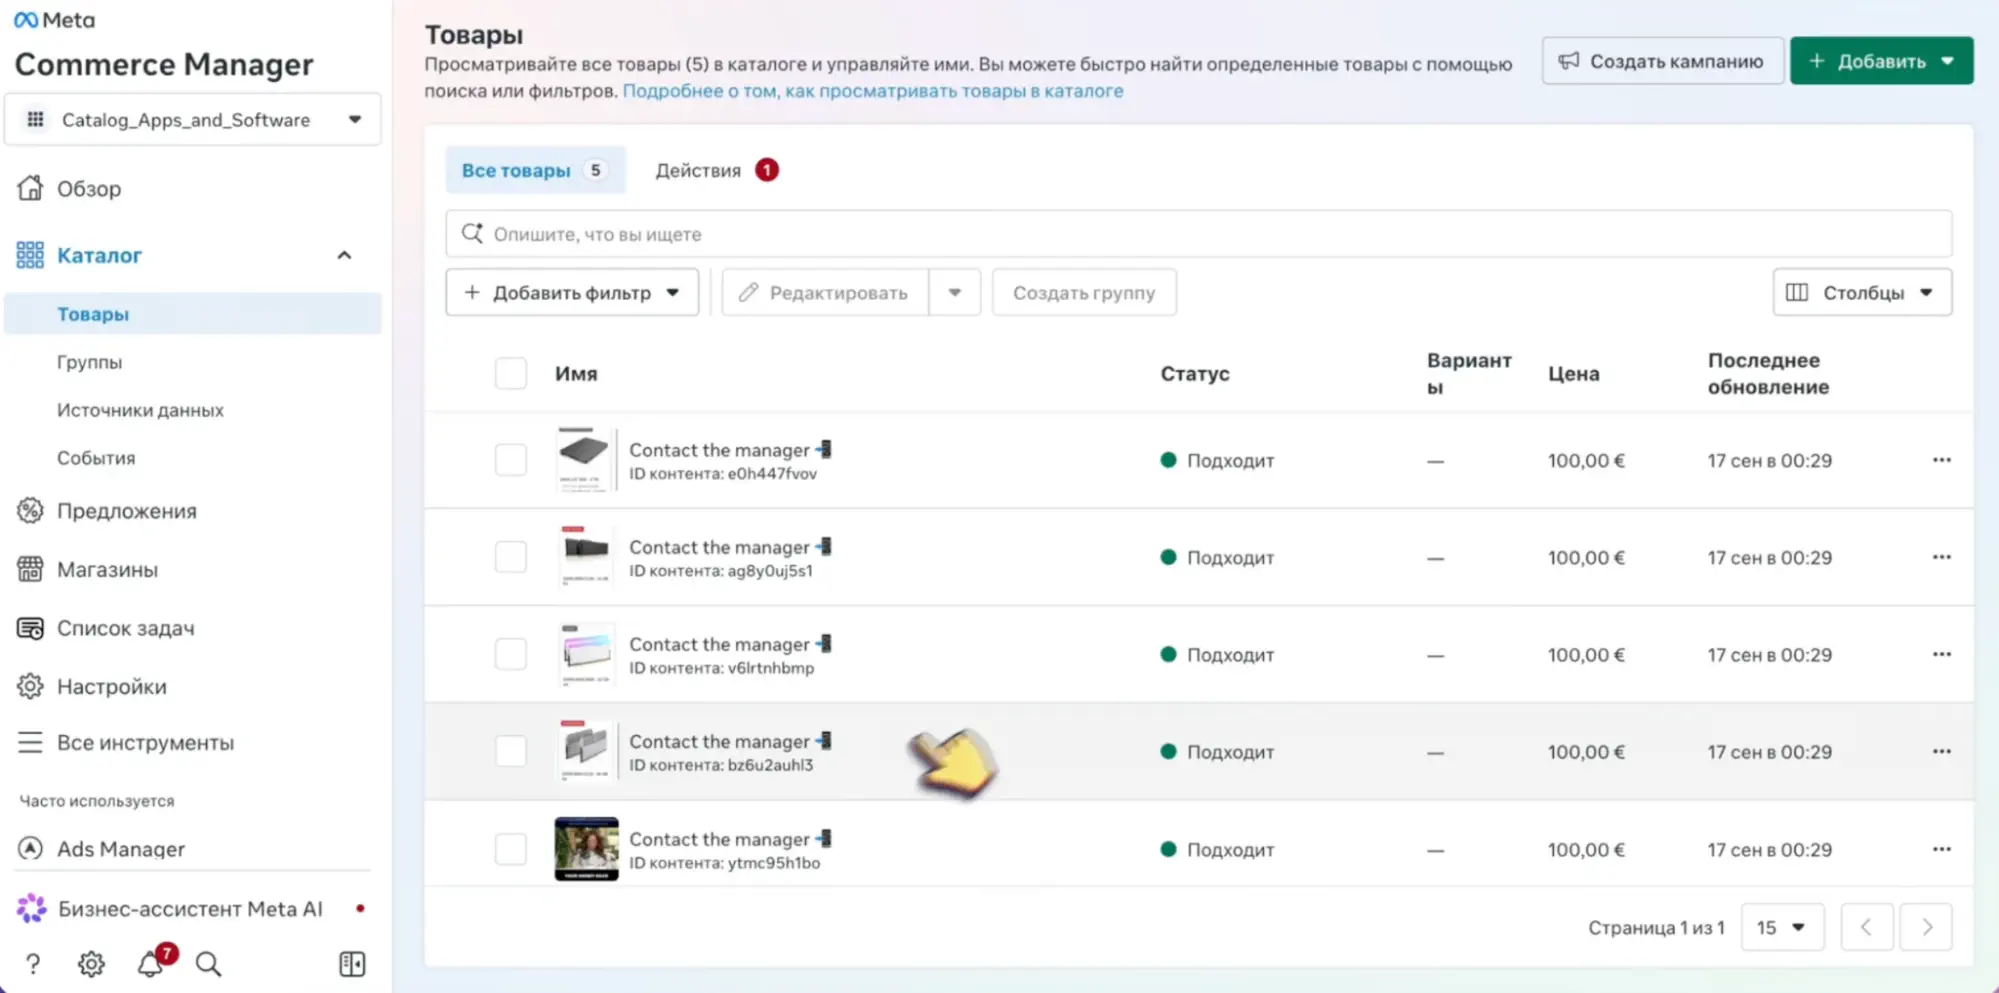Open more options for product bz6u2auhl3
Screen dimensions: 1999x993
[x=1941, y=751]
